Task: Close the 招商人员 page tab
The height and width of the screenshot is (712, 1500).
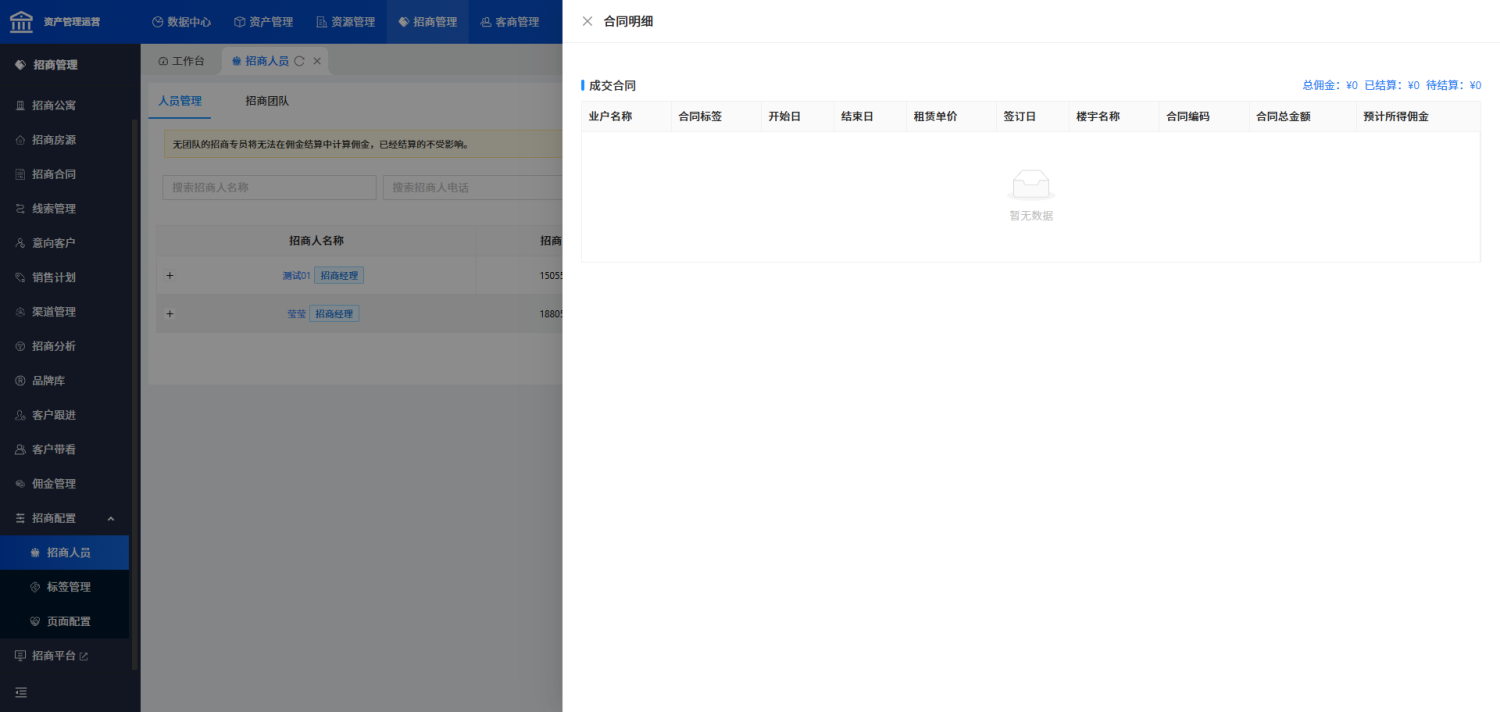Action: click(317, 61)
